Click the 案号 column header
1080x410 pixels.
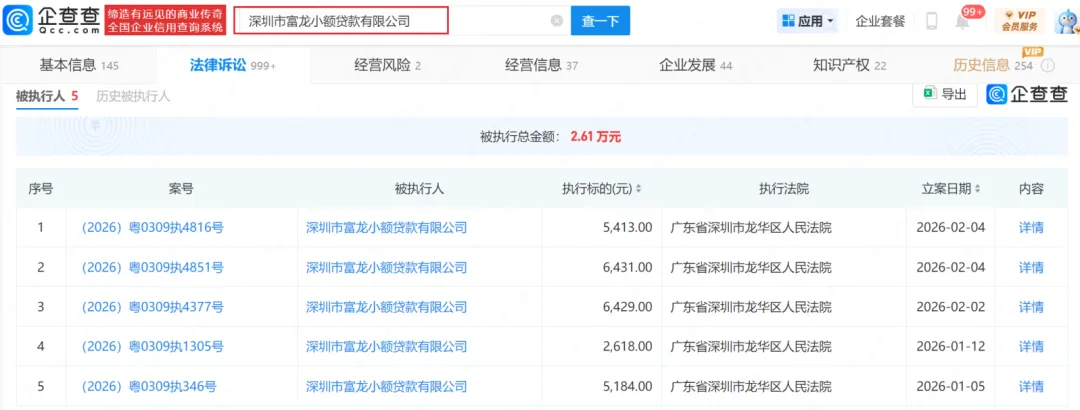click(180, 189)
